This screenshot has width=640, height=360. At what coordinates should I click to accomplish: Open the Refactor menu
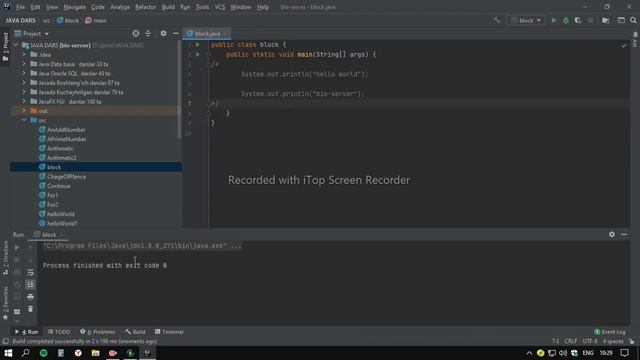coord(145,7)
